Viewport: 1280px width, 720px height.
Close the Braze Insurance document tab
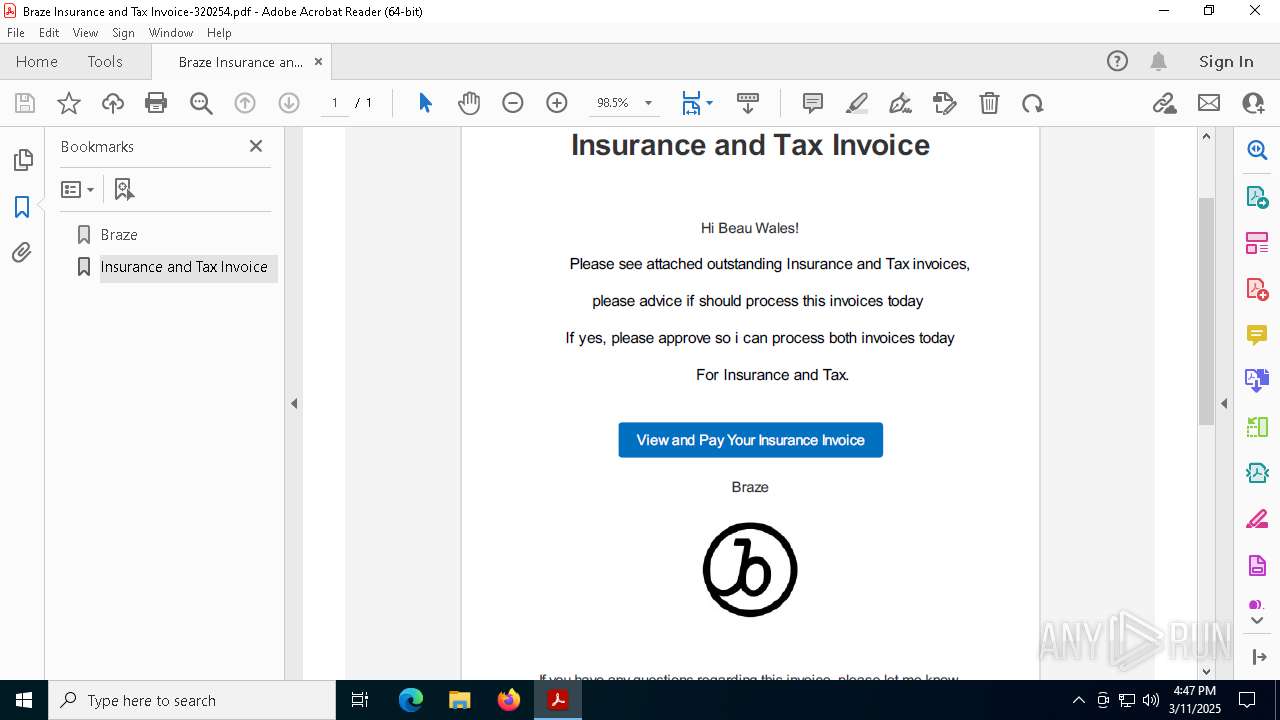(x=318, y=62)
